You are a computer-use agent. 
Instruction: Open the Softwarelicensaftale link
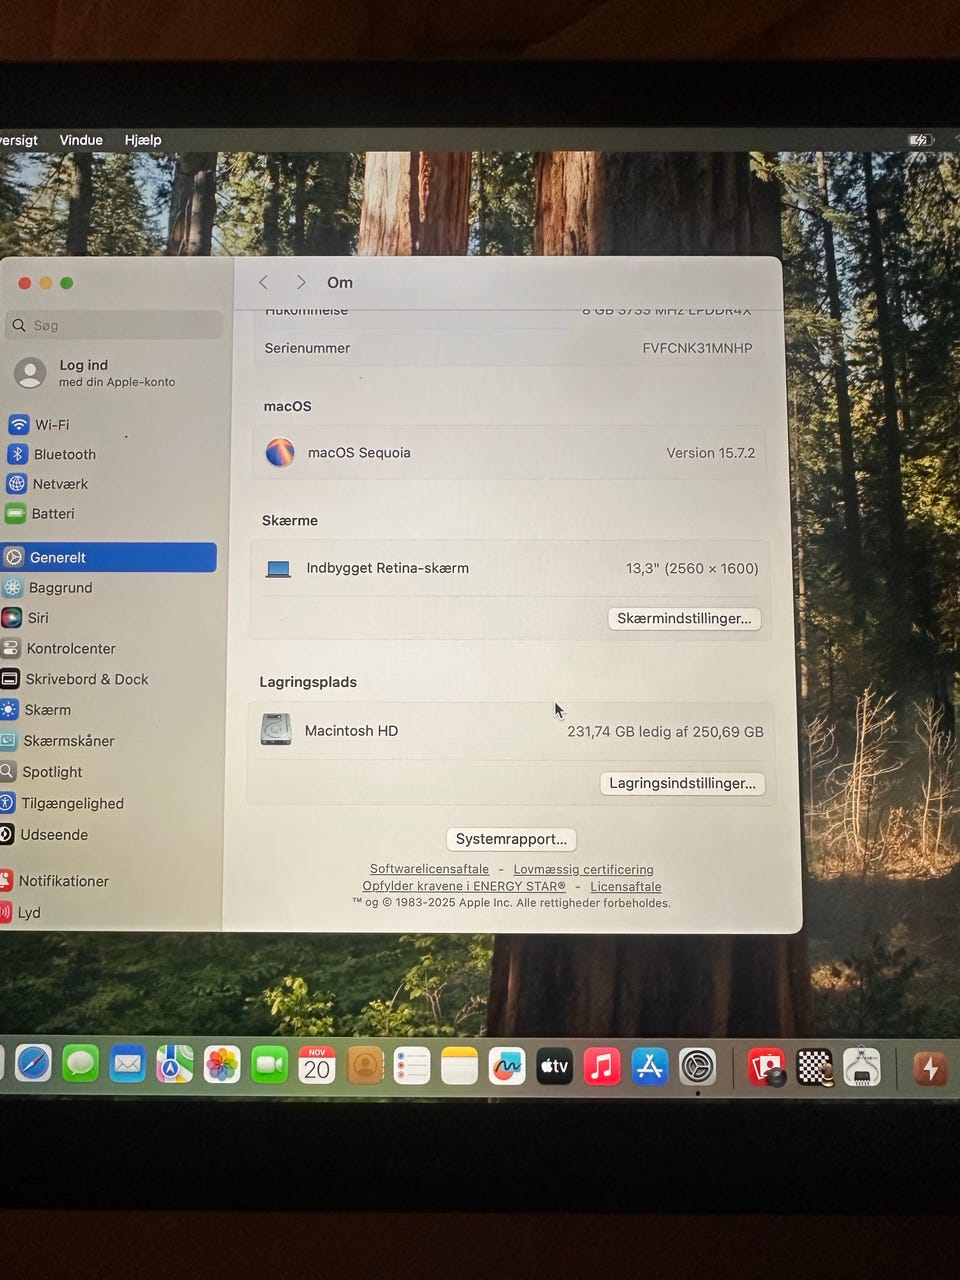click(429, 869)
